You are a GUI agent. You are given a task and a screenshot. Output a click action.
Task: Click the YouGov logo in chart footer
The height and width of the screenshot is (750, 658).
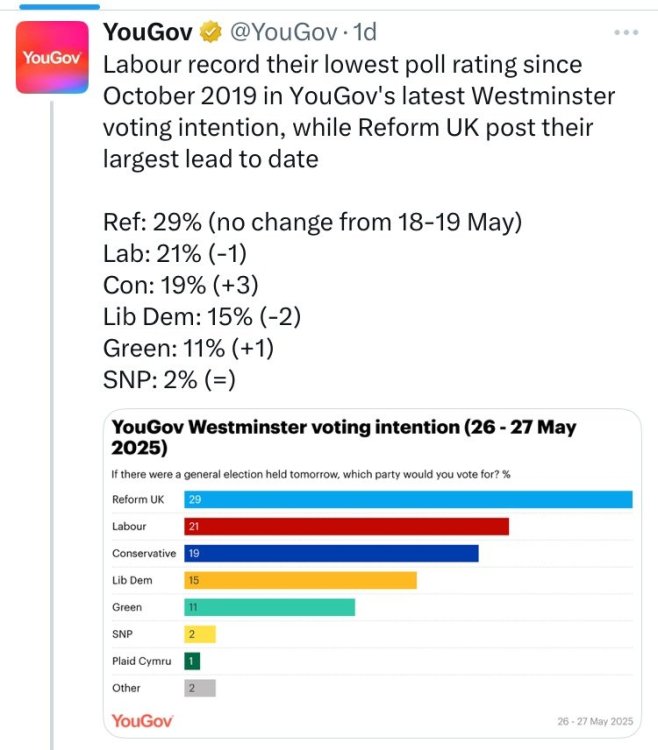[142, 721]
